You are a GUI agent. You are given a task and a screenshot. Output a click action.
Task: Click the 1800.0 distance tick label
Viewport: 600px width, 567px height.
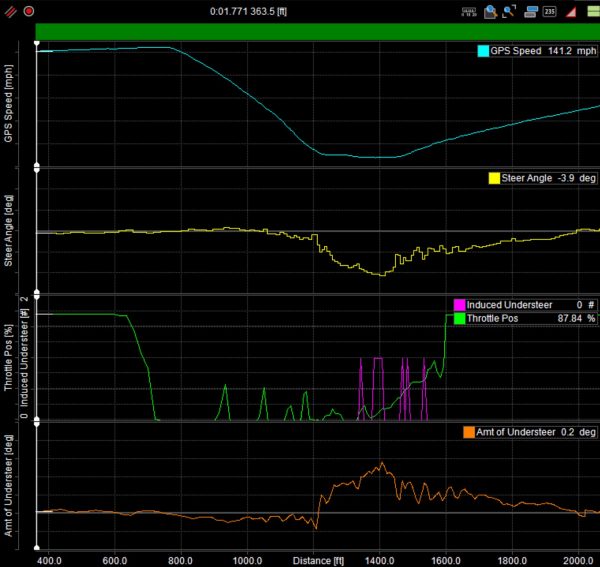tap(512, 561)
